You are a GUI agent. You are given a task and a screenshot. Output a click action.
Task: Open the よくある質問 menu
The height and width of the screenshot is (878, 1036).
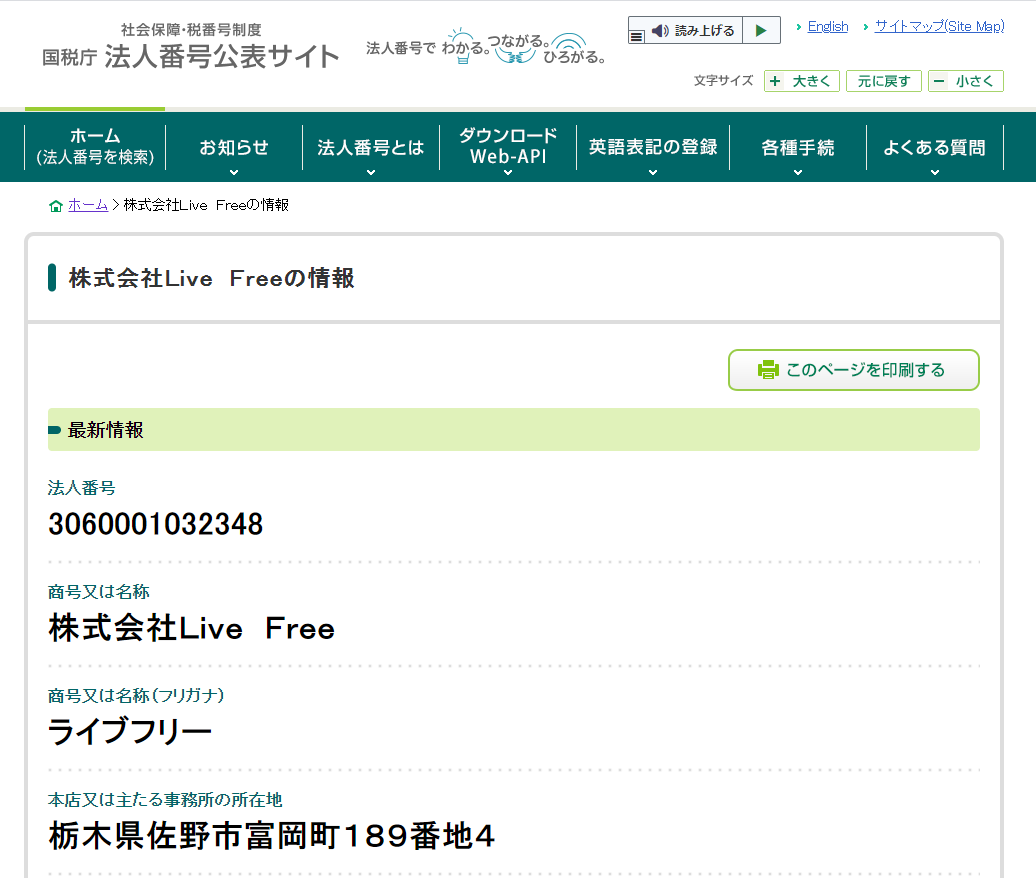coord(934,147)
